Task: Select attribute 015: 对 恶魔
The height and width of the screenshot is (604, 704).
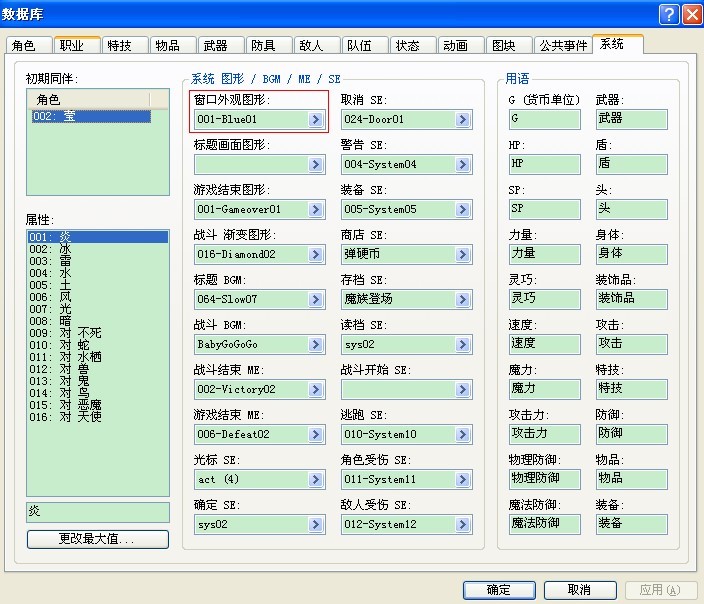Action: click(x=98, y=405)
